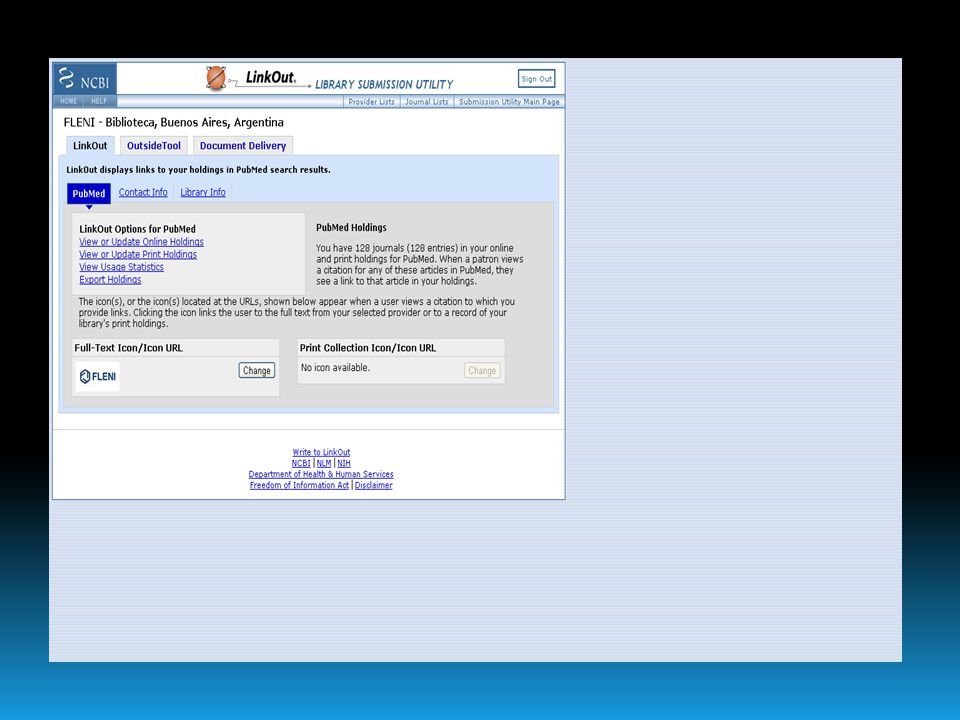Open View or Update Print Holdings
The image size is (960, 720).
(x=138, y=254)
